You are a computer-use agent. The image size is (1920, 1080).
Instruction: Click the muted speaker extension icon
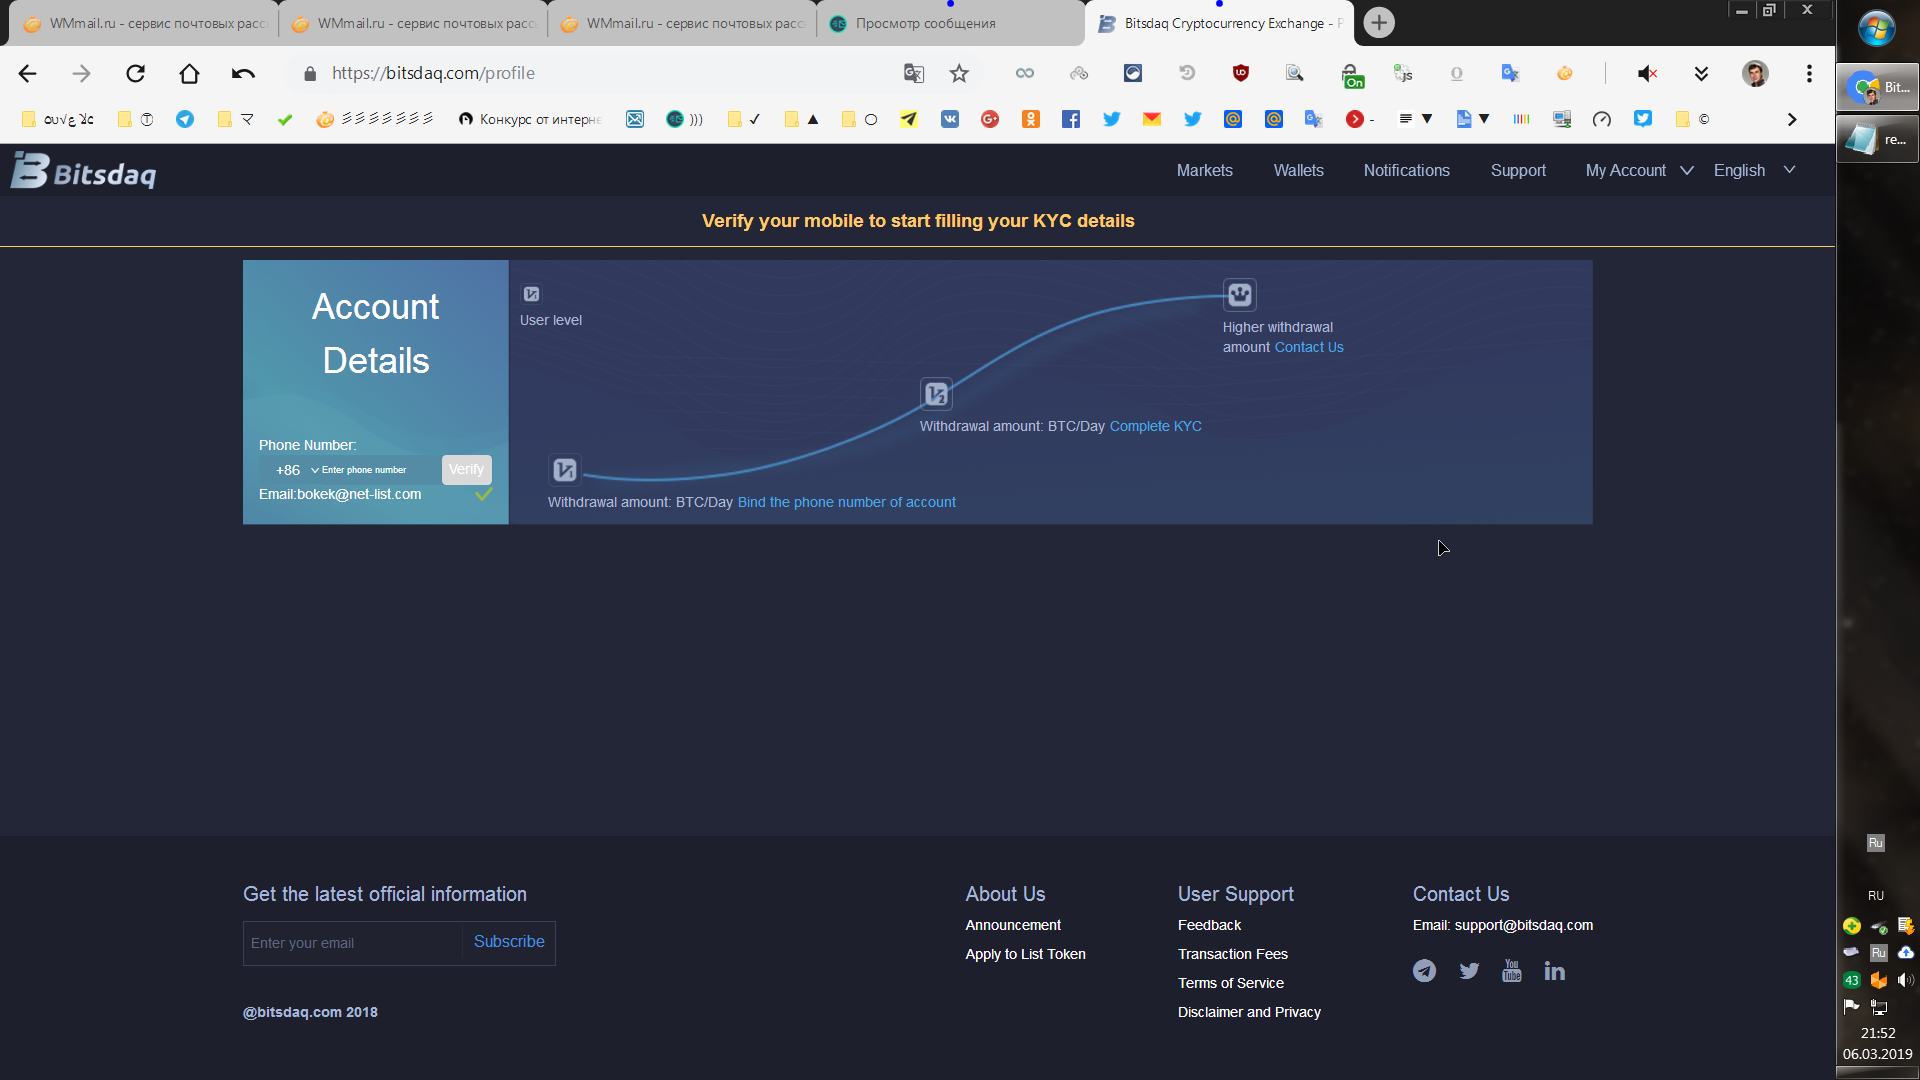point(1647,73)
